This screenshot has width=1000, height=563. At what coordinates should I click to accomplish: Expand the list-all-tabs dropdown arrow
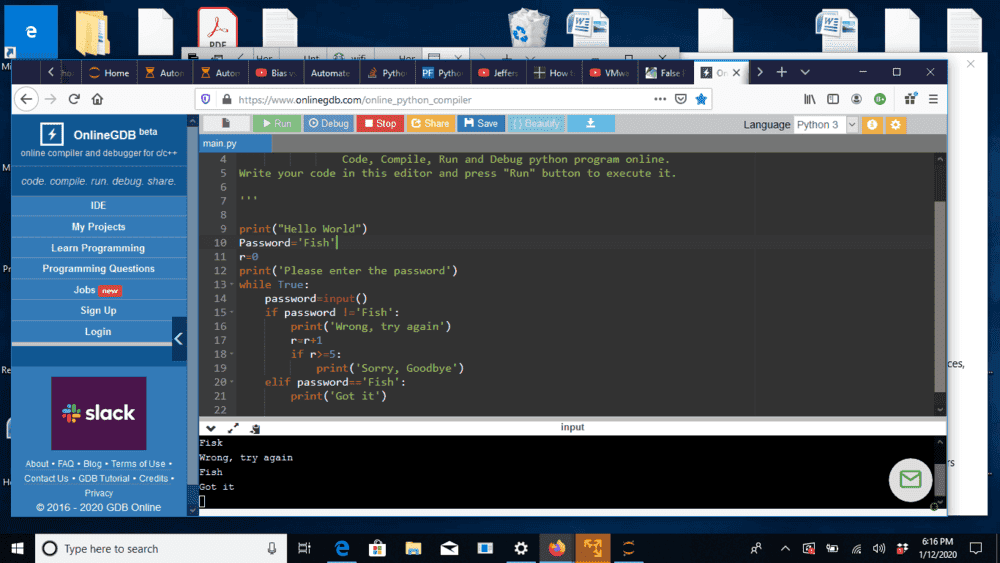(805, 72)
